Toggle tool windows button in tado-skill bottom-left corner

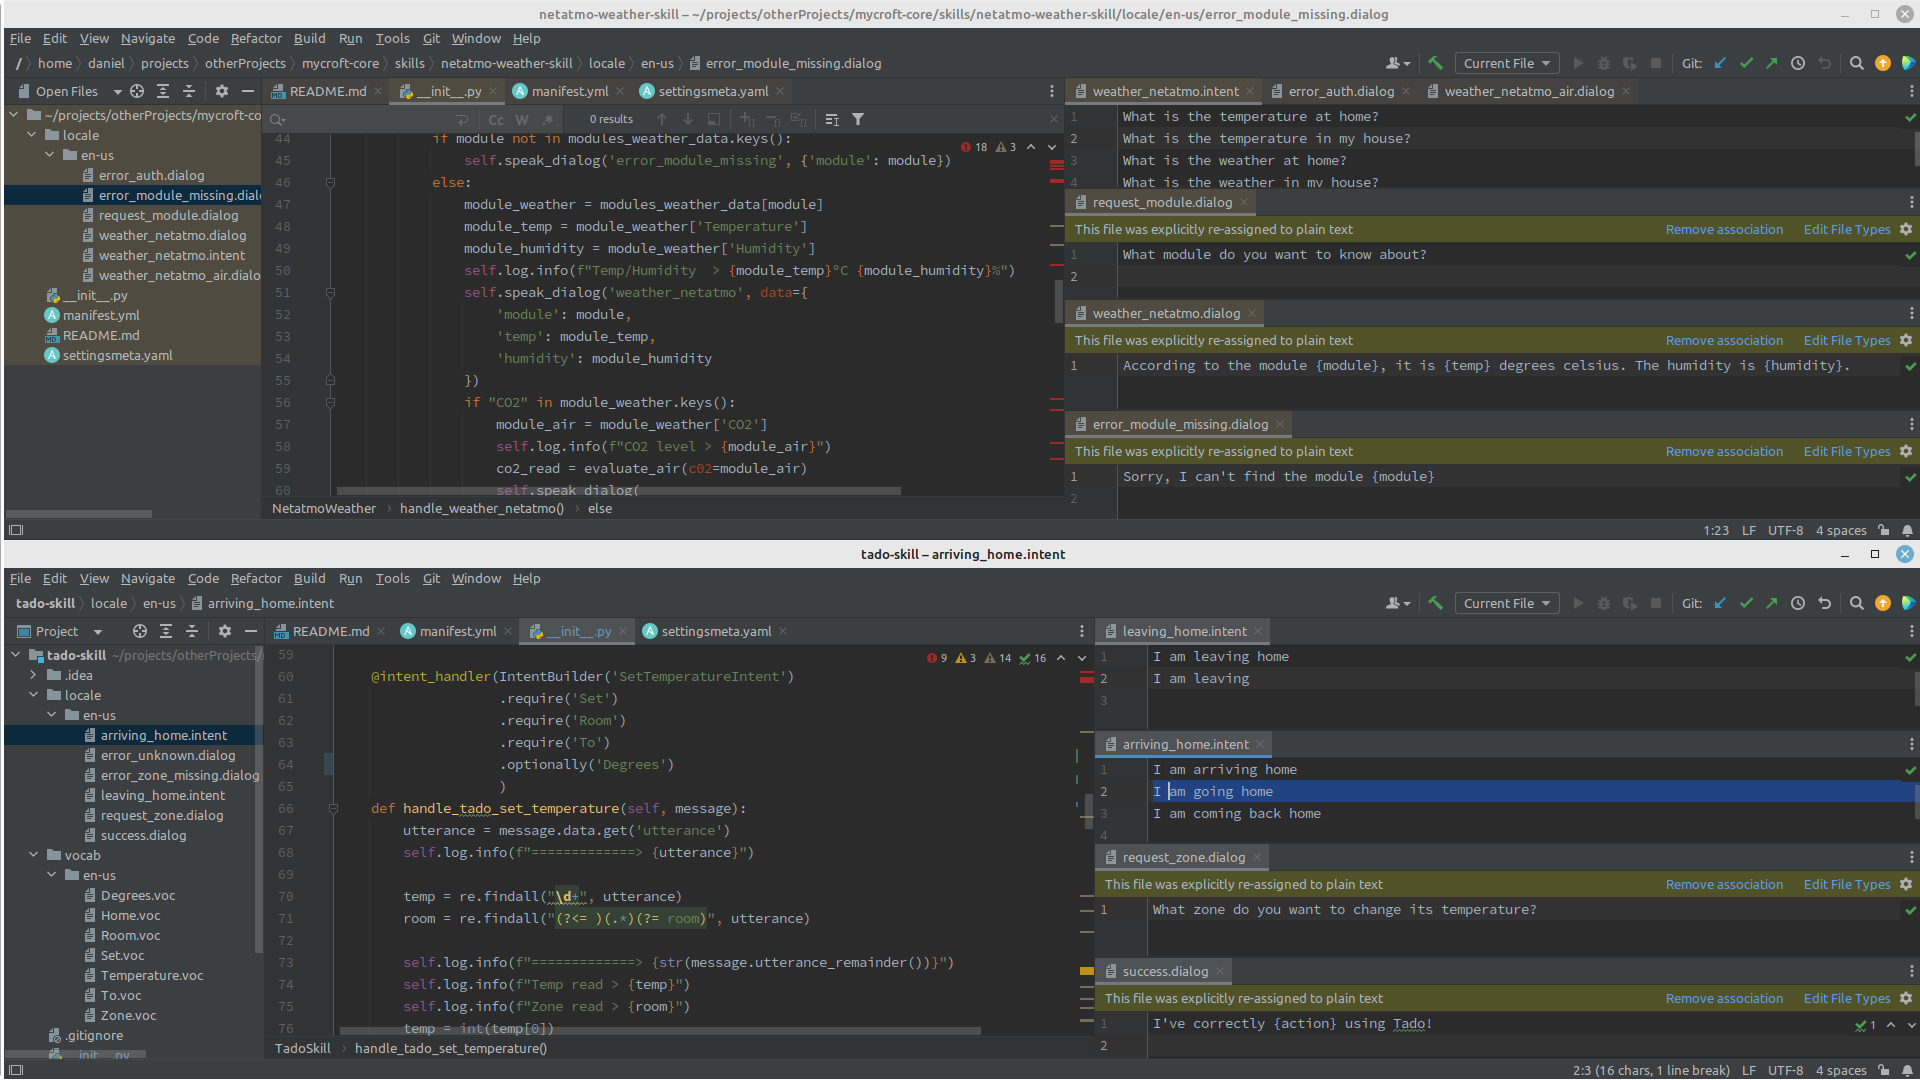[15, 1070]
